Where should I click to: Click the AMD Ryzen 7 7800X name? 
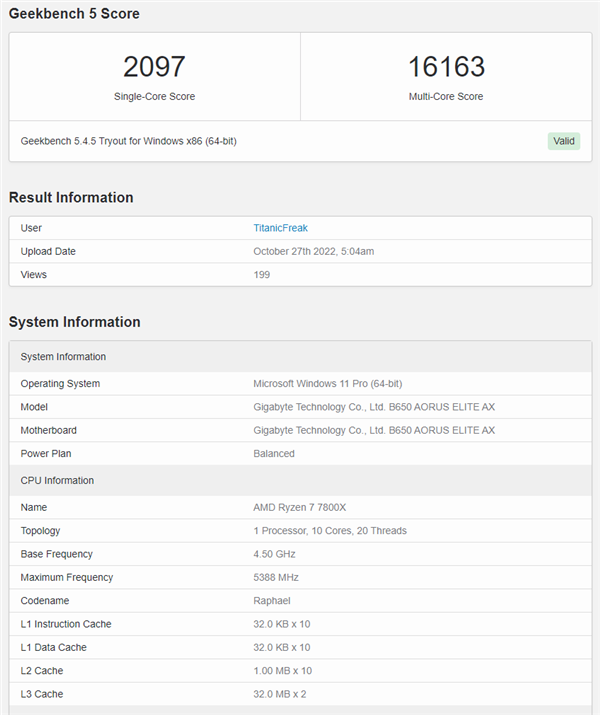(x=297, y=507)
